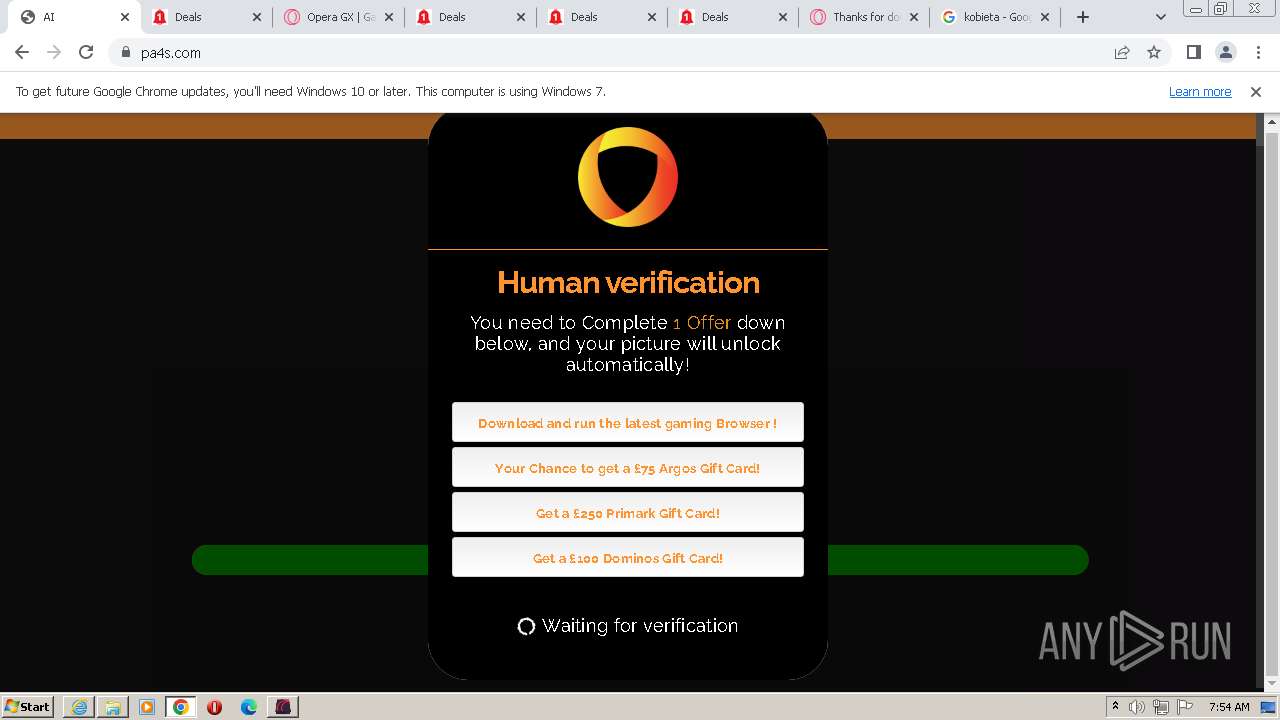Screen dimensions: 1280x720
Task: Open Windows Media Player from taskbar
Action: 147,707
